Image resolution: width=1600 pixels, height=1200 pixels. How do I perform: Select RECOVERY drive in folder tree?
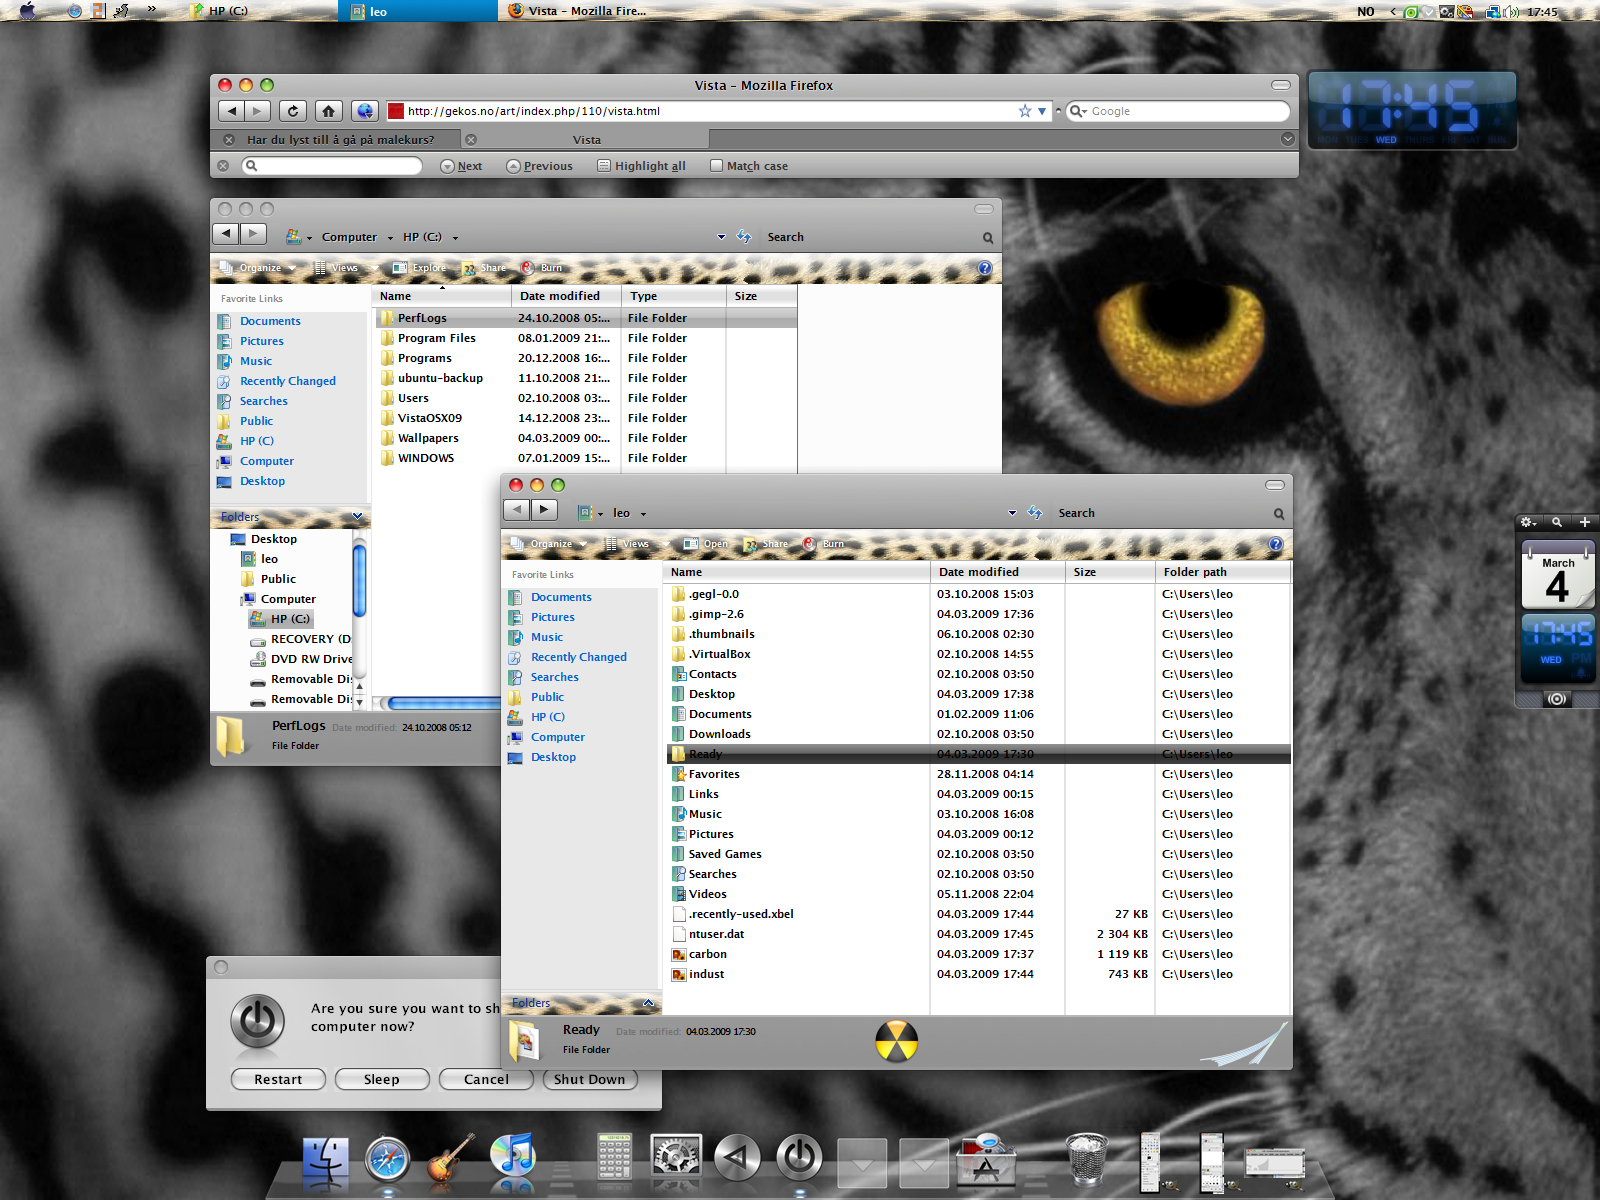(x=300, y=639)
